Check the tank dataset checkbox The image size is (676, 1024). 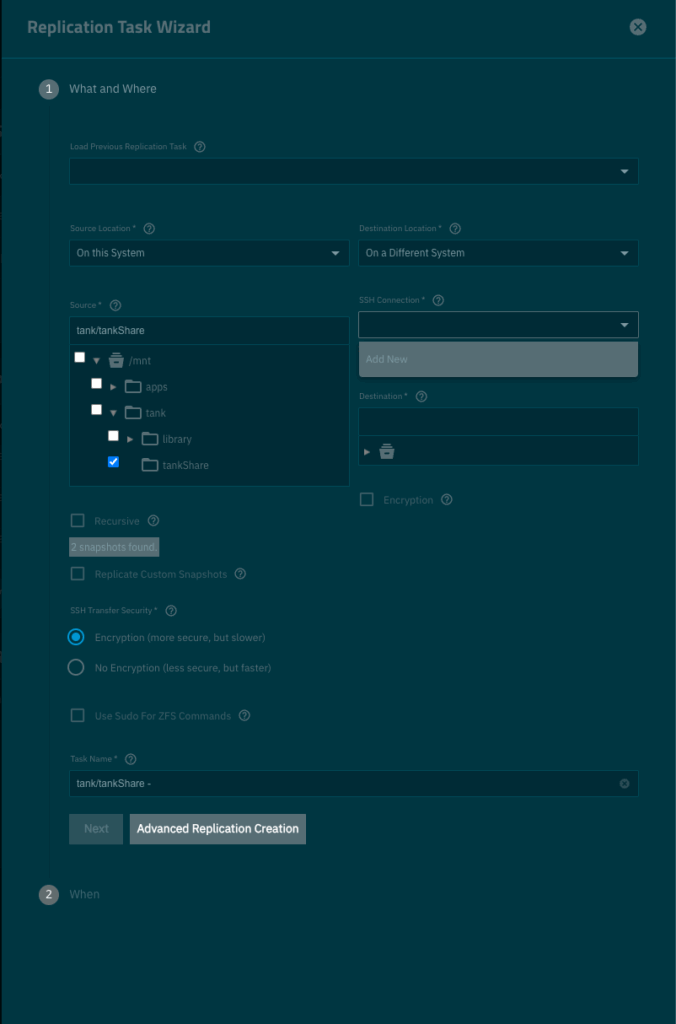tap(97, 409)
